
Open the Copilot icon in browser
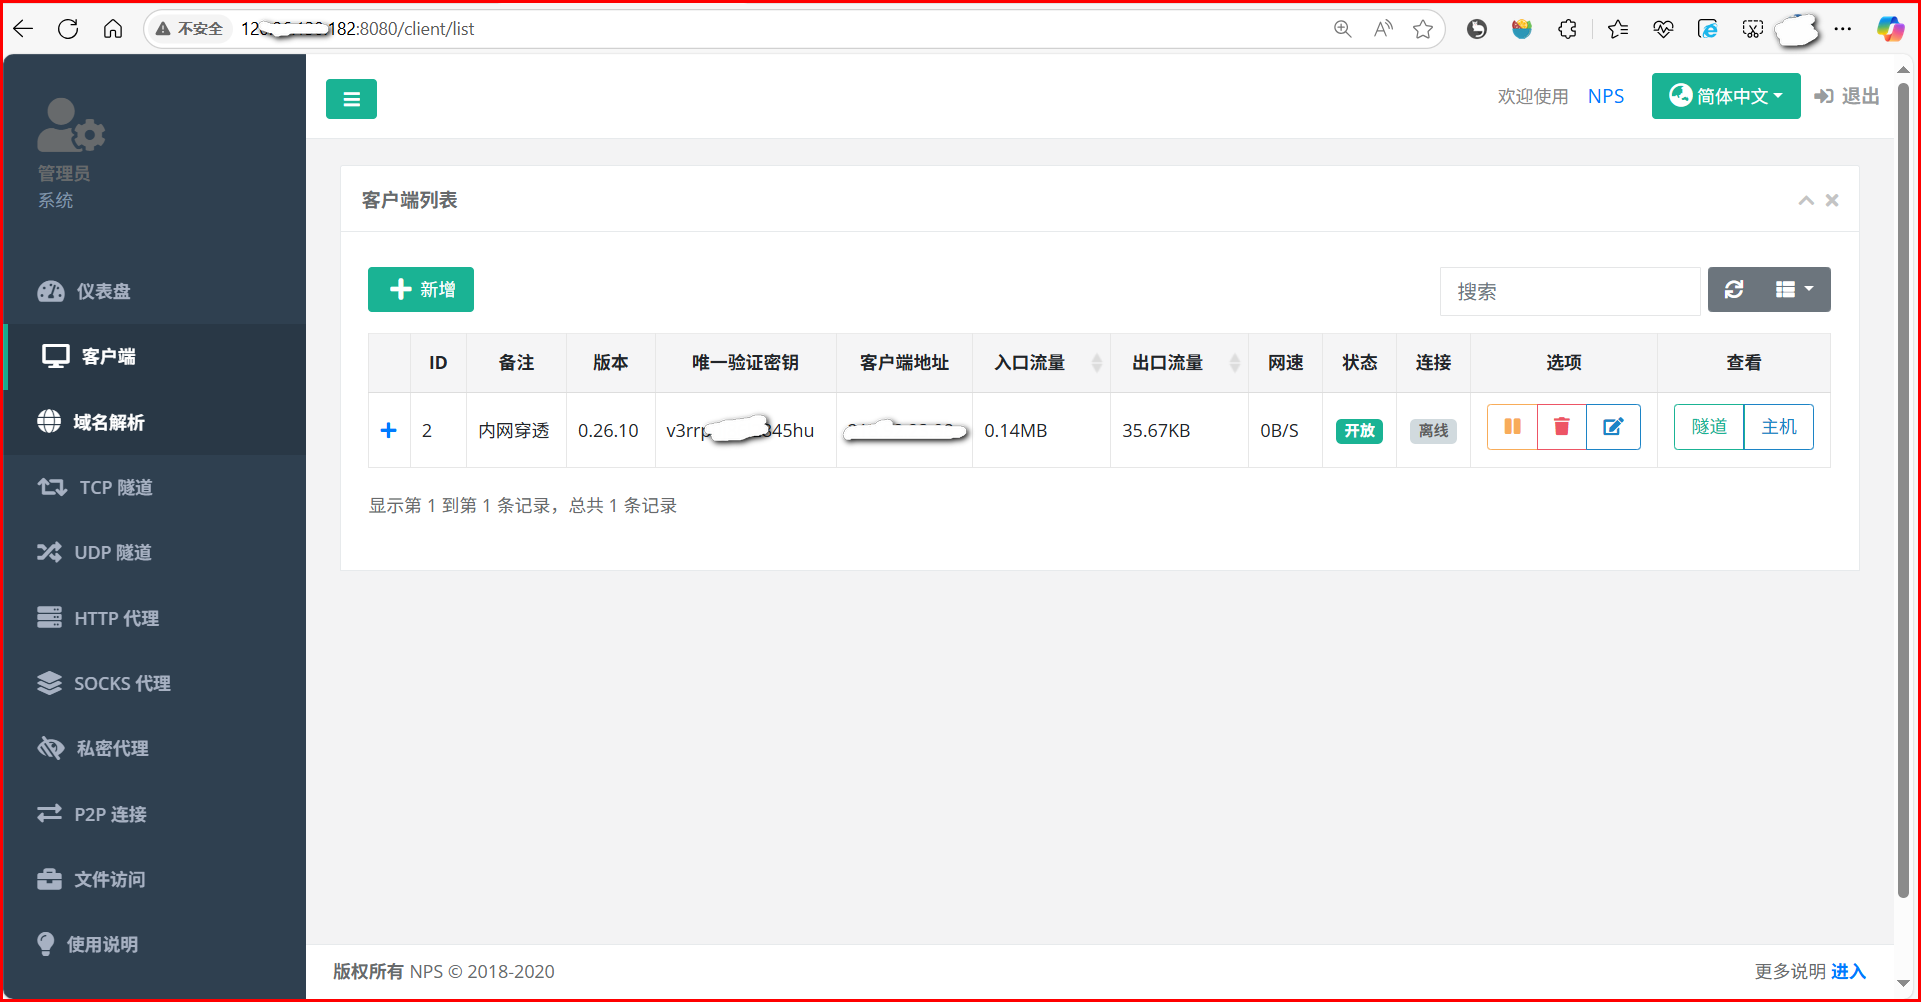click(1889, 29)
